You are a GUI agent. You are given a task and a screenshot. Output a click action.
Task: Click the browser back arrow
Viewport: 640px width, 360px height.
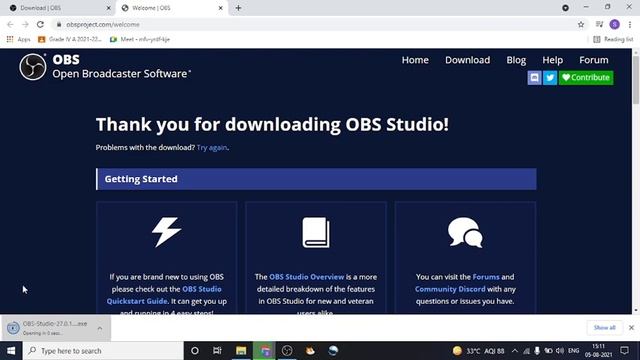tap(10, 24)
